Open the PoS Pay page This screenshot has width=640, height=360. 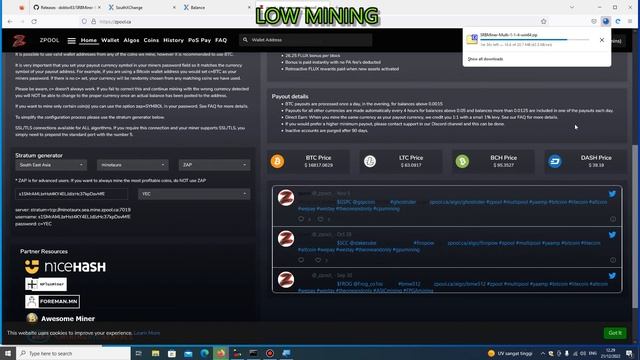click(200, 40)
